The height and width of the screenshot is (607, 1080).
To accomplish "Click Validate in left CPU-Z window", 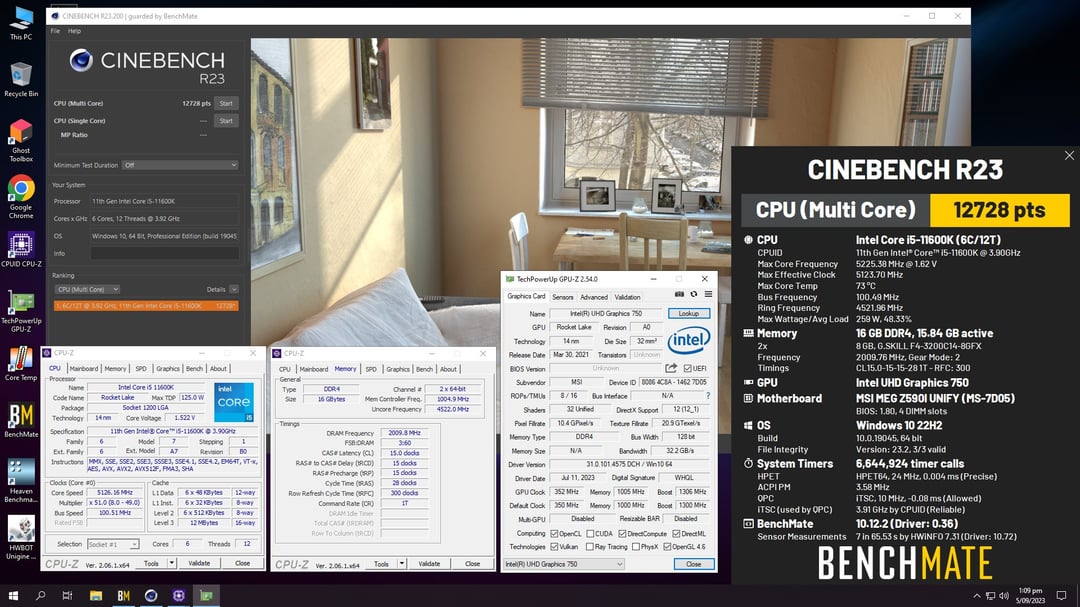I will coord(199,563).
